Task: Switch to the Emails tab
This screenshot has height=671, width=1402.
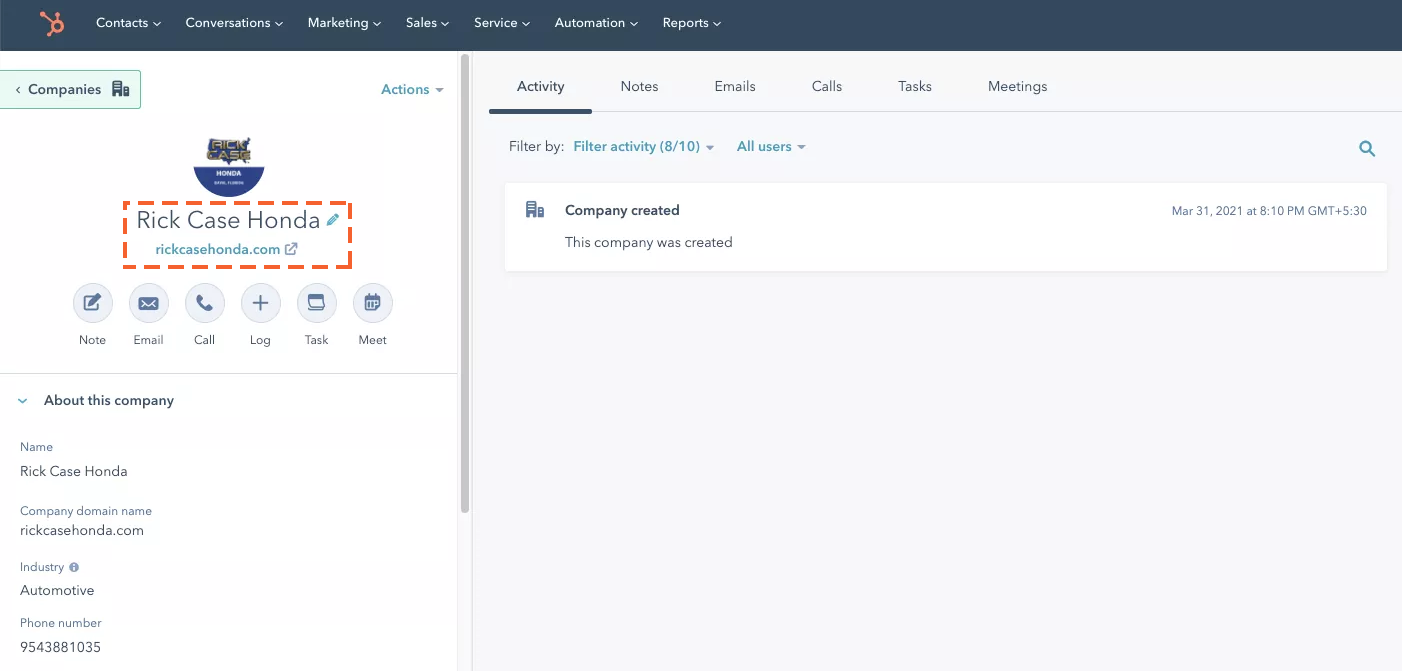Action: click(735, 86)
